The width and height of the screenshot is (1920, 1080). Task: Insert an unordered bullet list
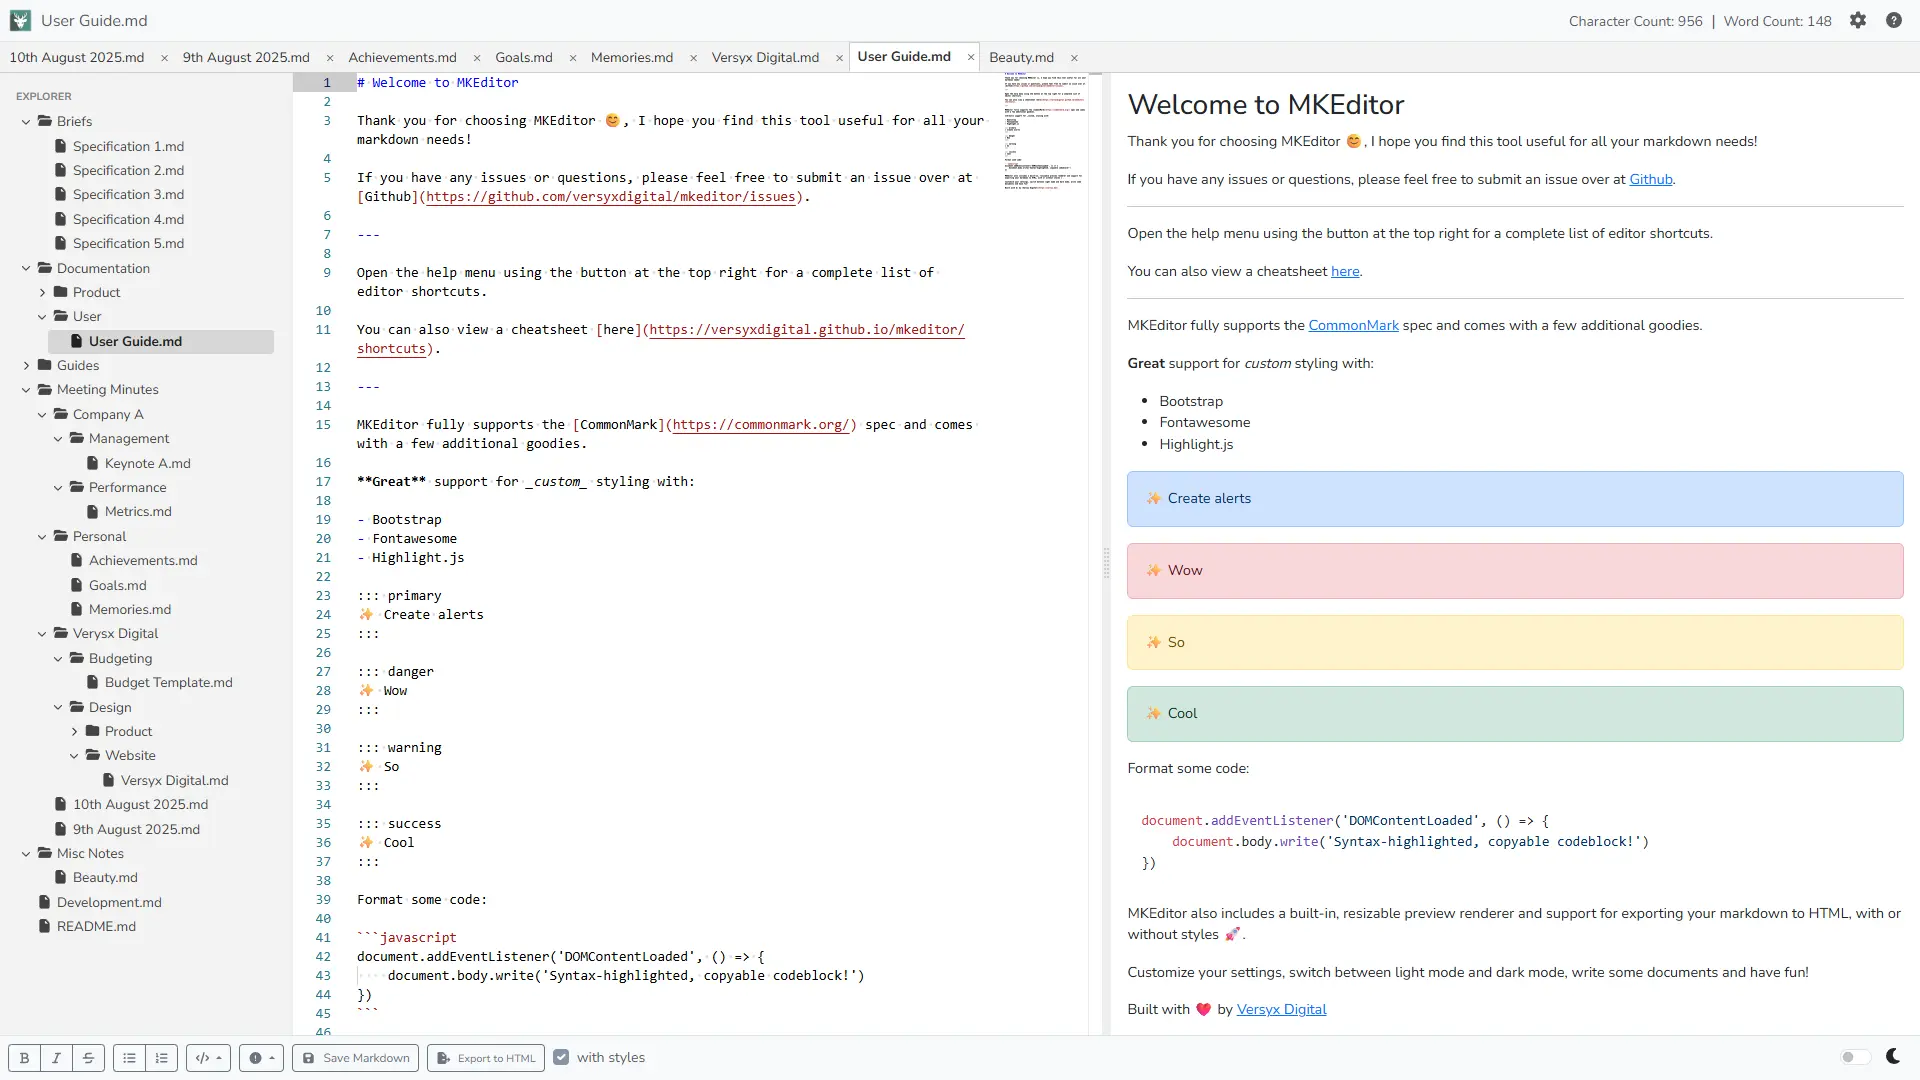point(129,1058)
